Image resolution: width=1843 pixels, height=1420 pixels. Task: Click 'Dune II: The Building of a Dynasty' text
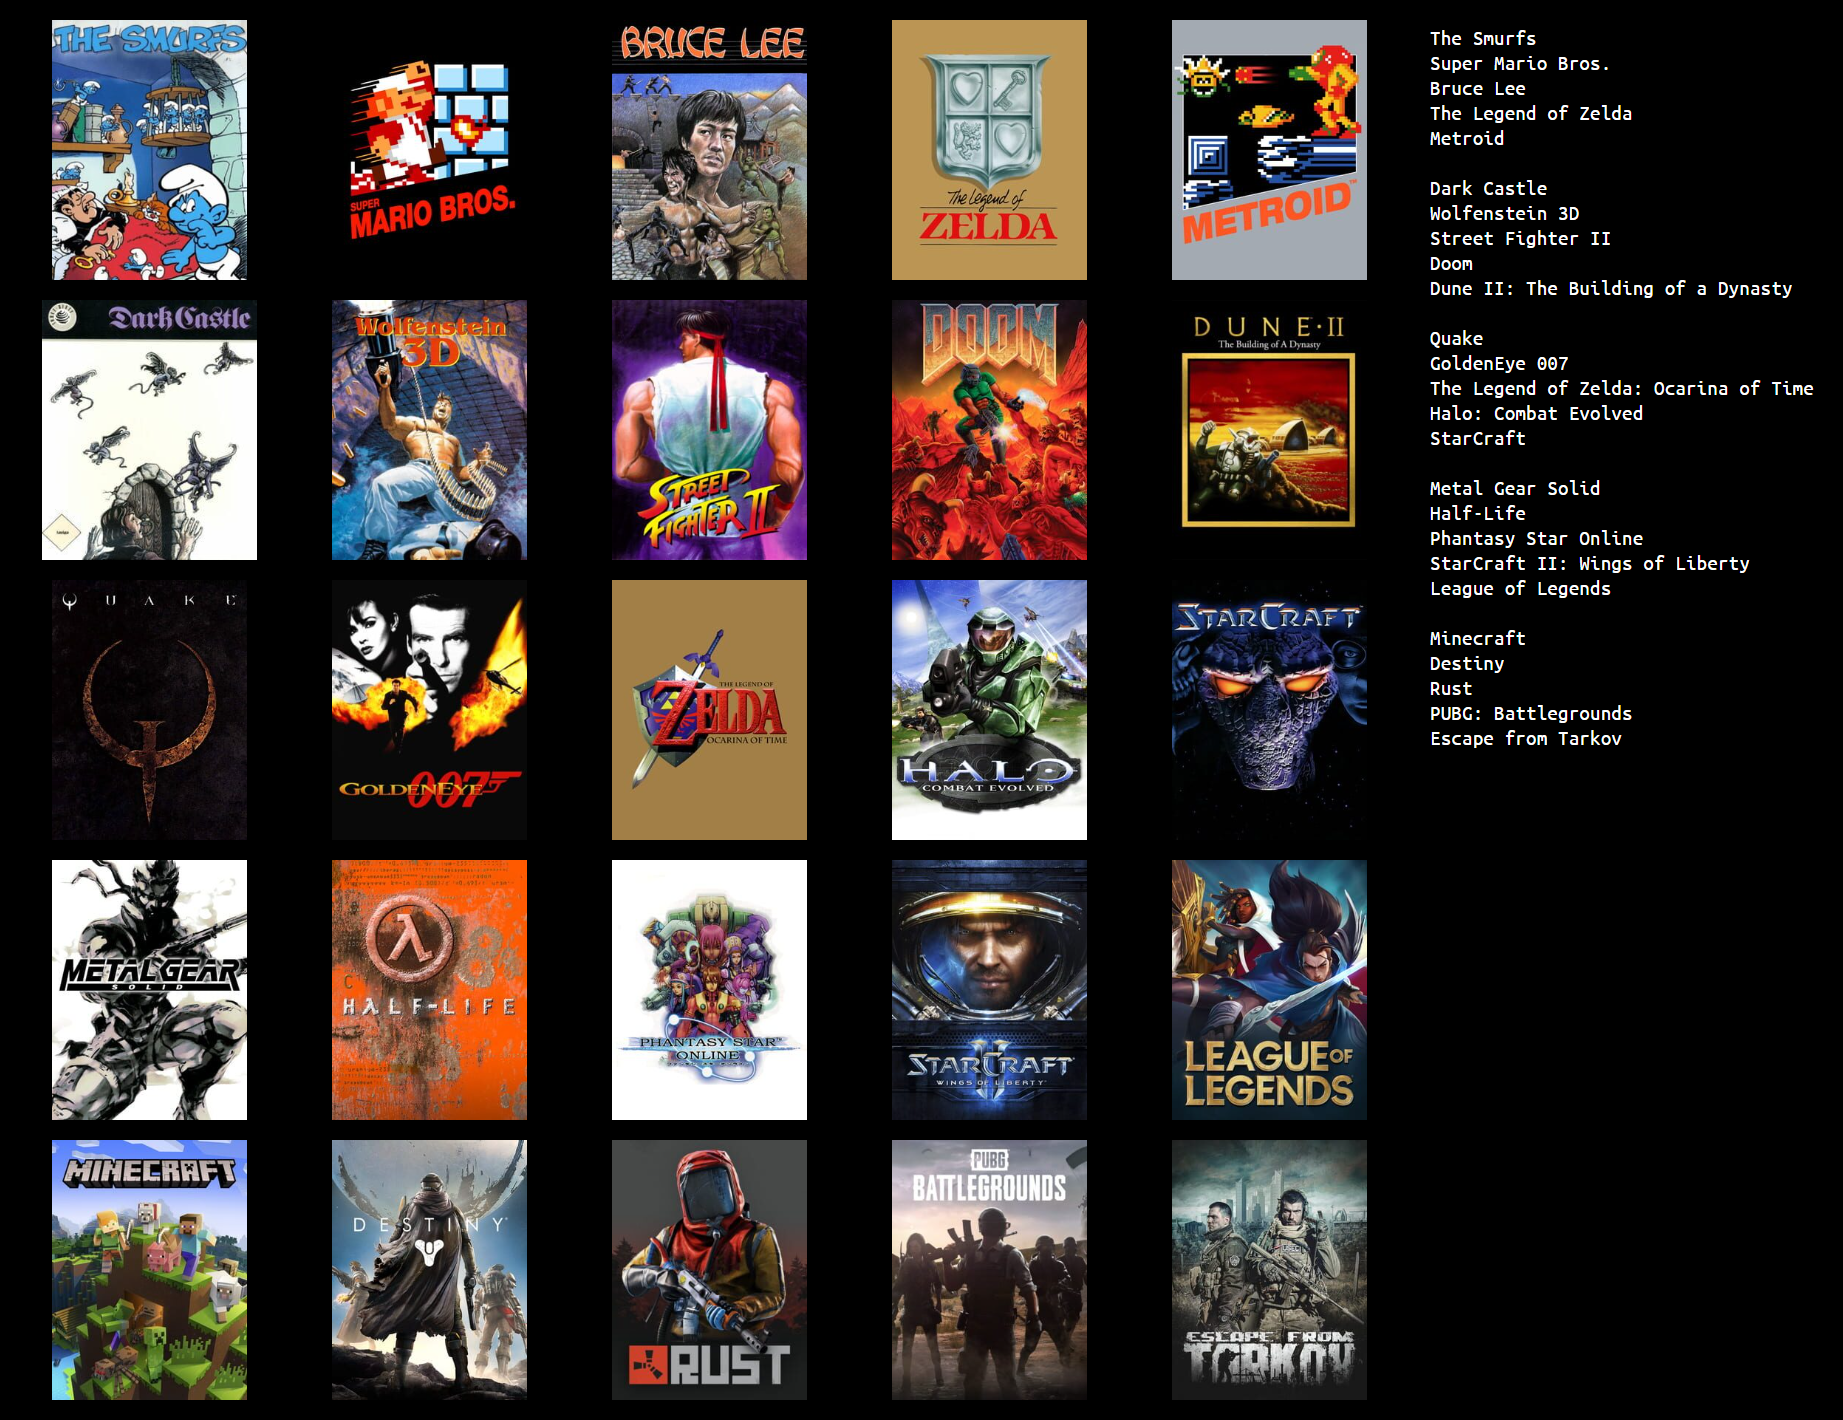tap(1610, 288)
